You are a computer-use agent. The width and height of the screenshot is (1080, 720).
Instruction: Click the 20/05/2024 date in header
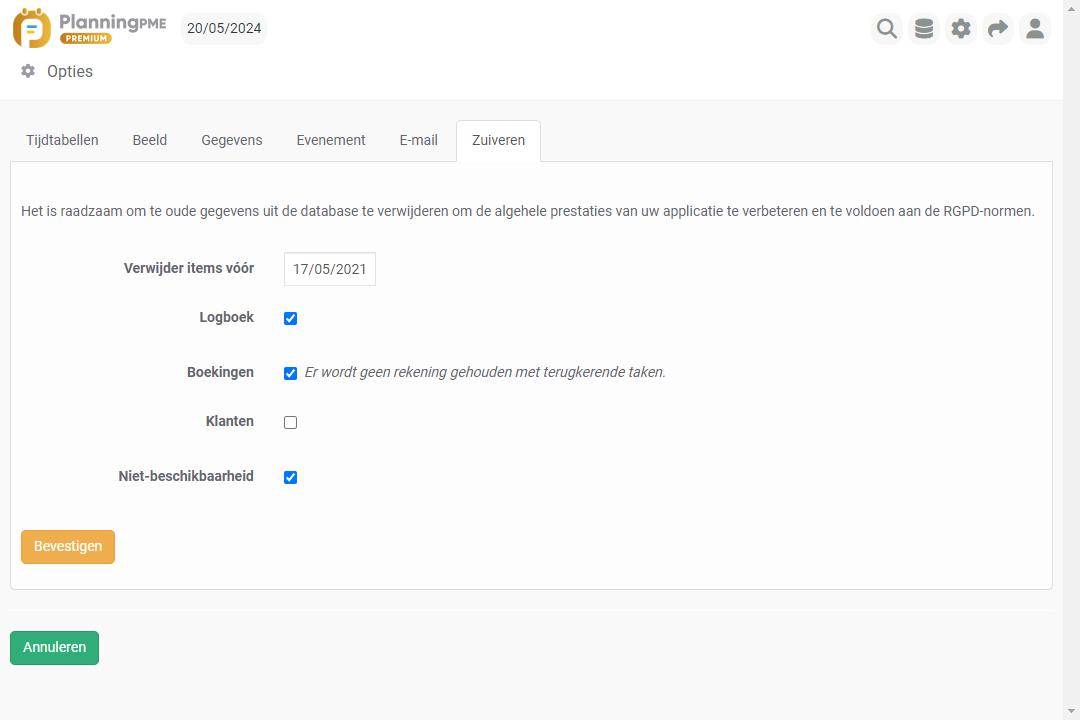(x=224, y=28)
